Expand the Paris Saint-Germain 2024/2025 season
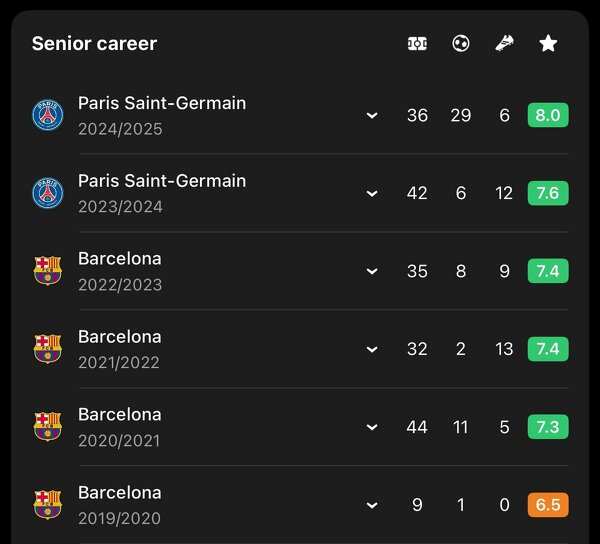 pyautogui.click(x=372, y=116)
